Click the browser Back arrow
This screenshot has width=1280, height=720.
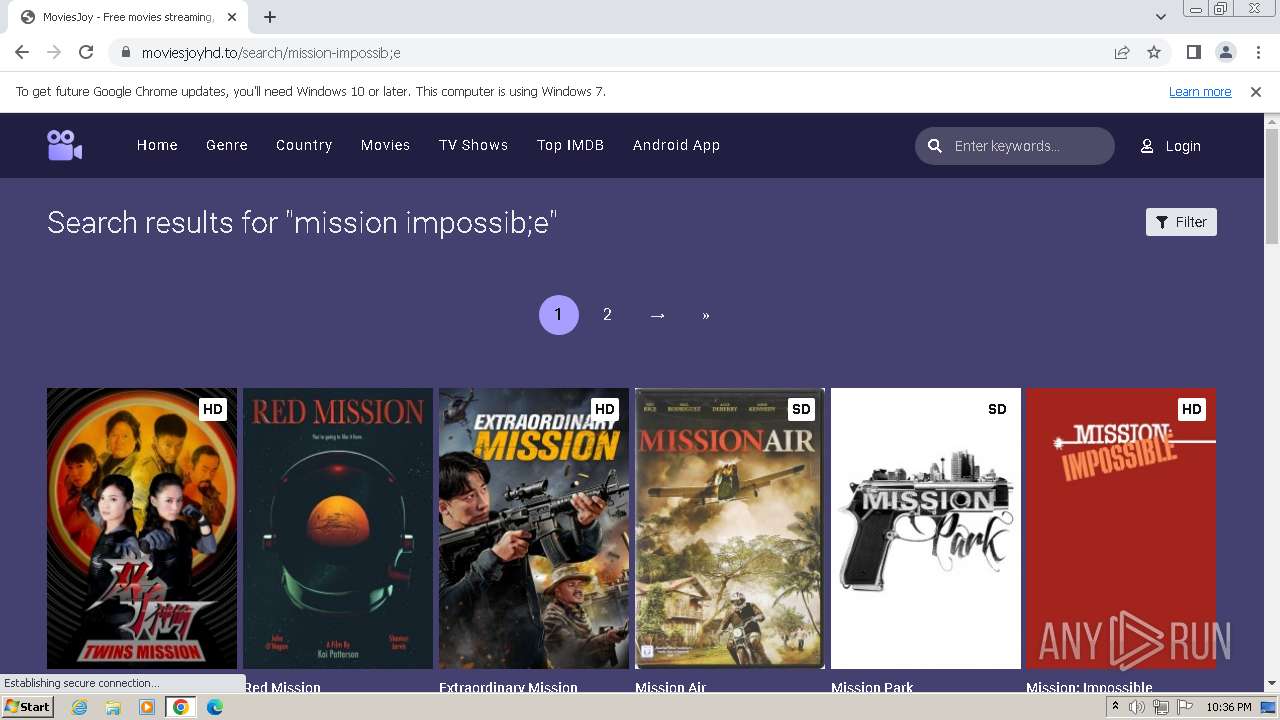[22, 52]
